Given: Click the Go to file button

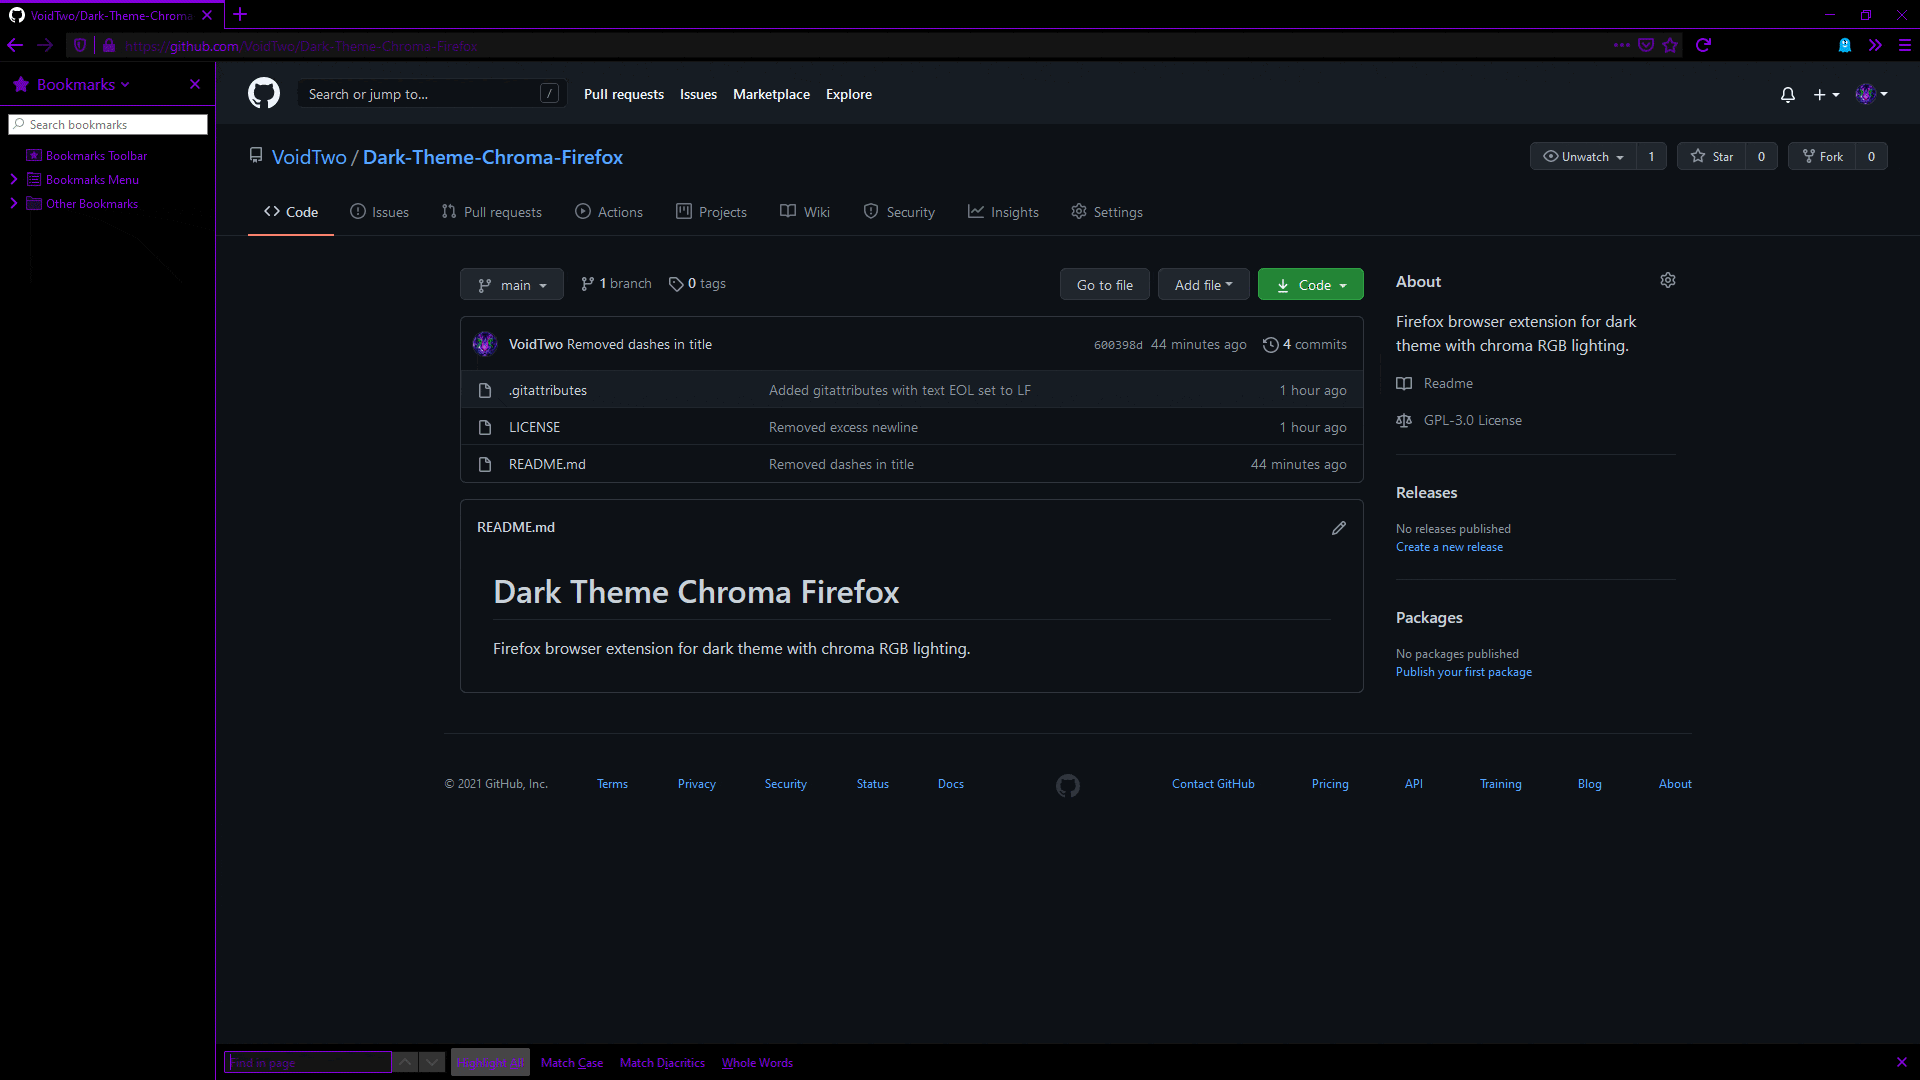Looking at the screenshot, I should click(1105, 285).
